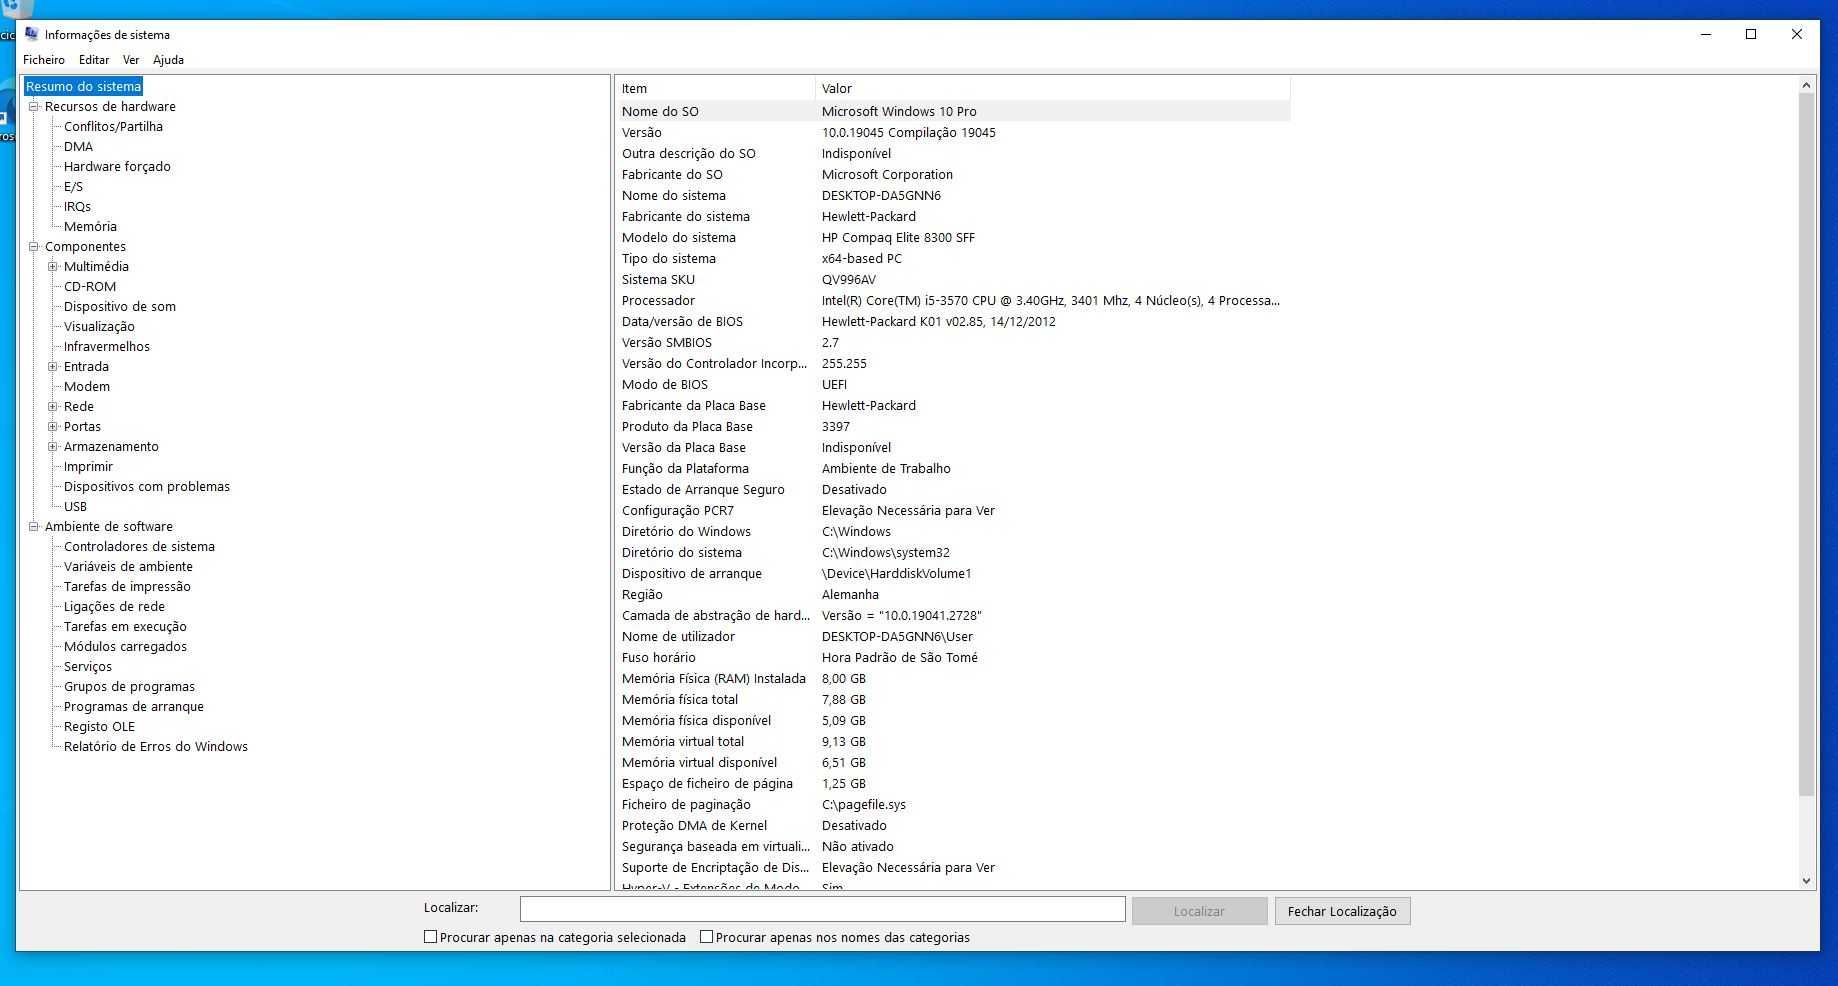Screen dimensions: 1838x986
Task: Select CD-ROM tree item
Action: [x=90, y=286]
